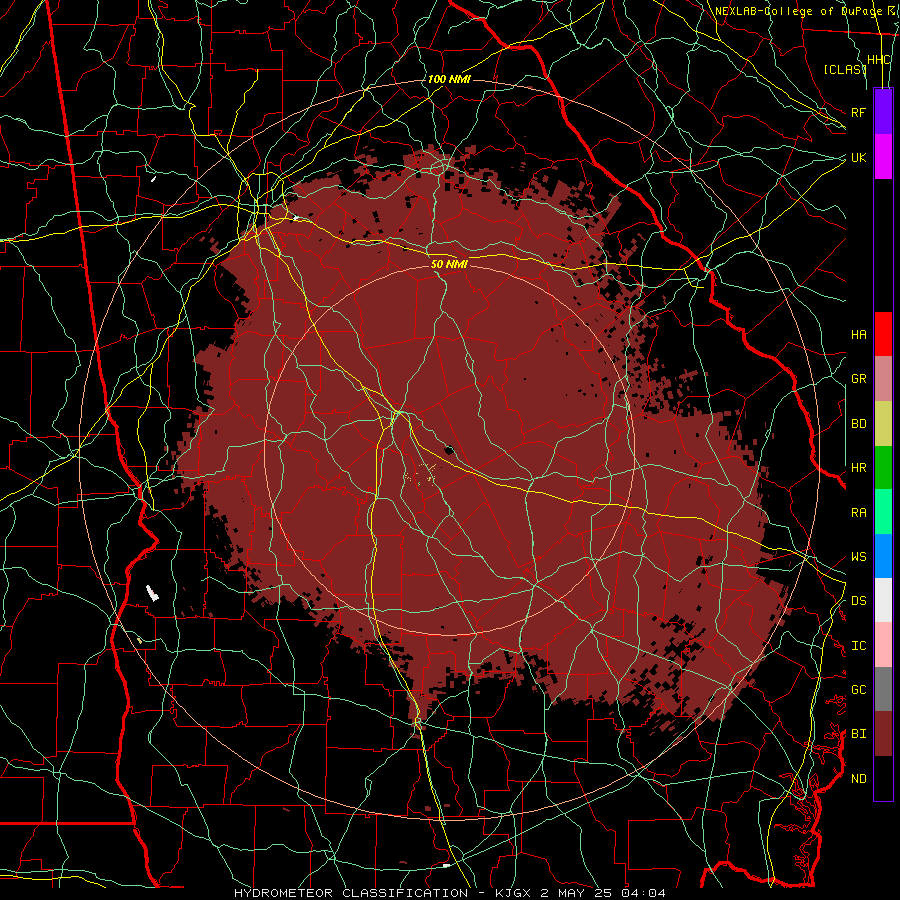The height and width of the screenshot is (900, 900).
Task: Click the HA legend label
Action: click(x=858, y=335)
